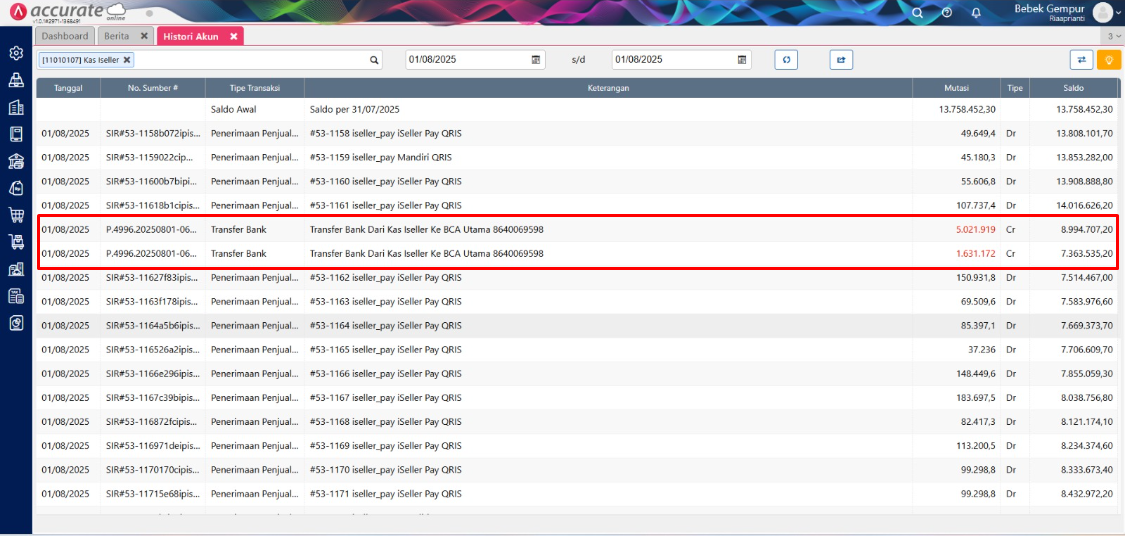Expand the user profile menu arrow
Image resolution: width=1125 pixels, height=536 pixels.
(x=1119, y=13)
